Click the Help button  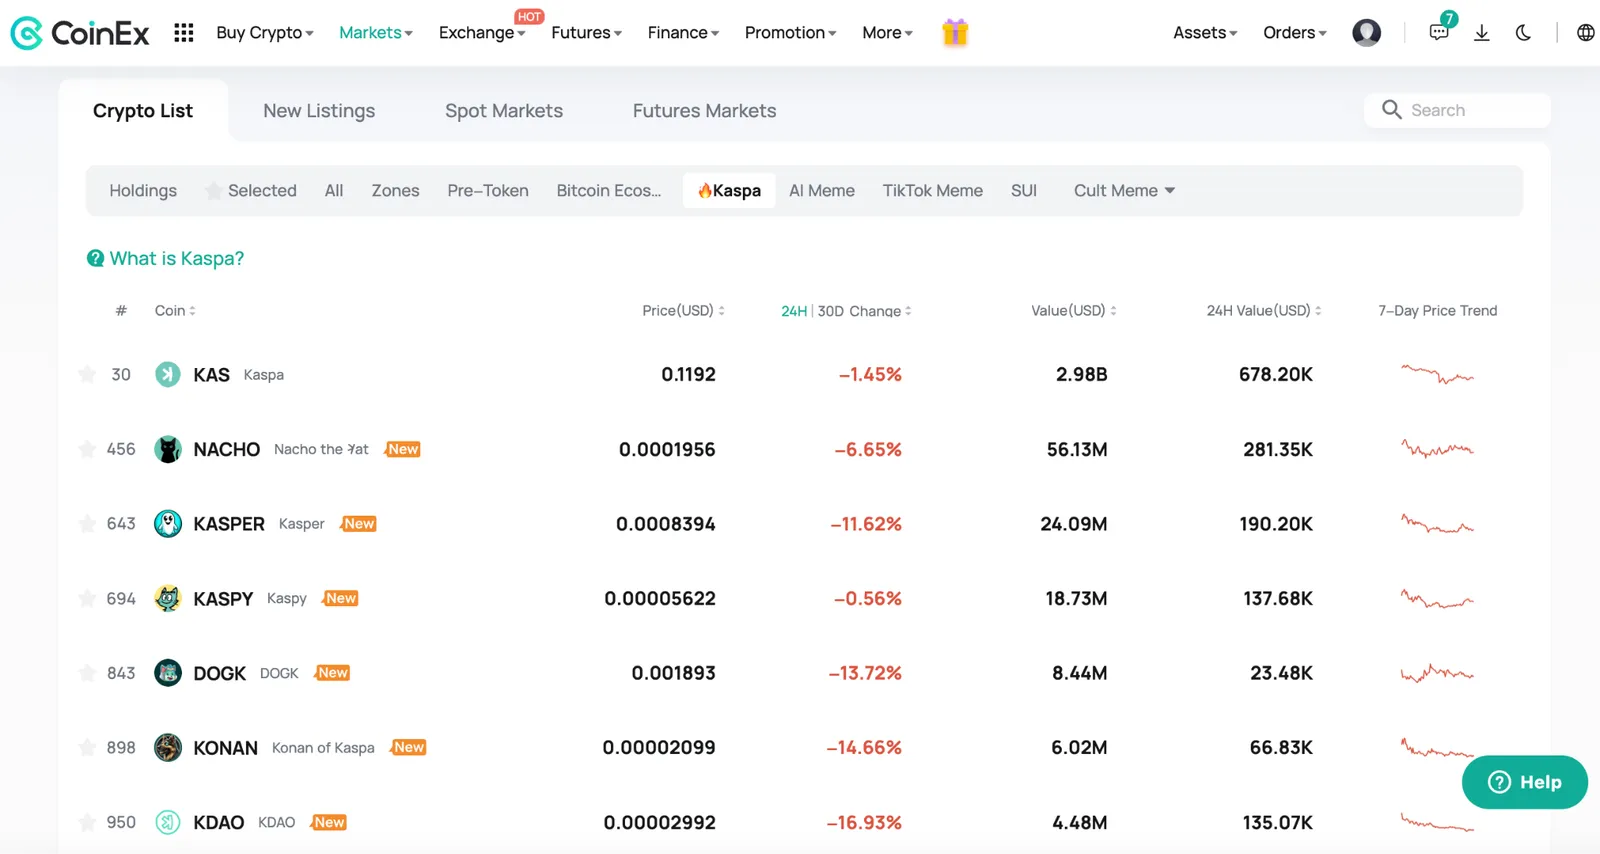click(x=1524, y=782)
